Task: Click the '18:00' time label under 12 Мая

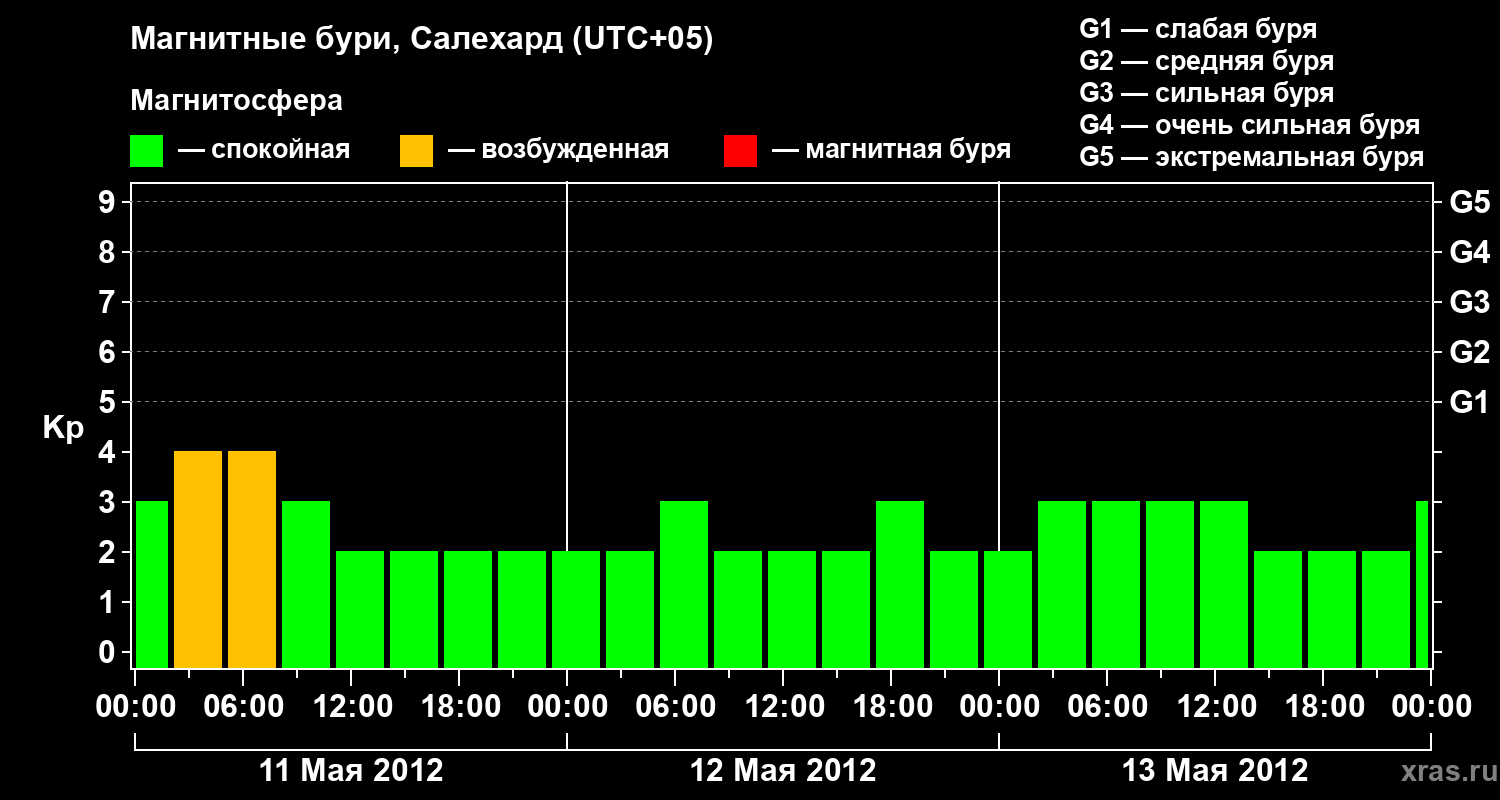Action: point(891,707)
